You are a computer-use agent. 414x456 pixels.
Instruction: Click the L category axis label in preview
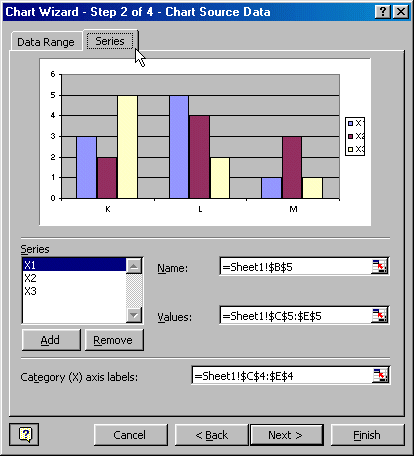pyautogui.click(x=200, y=209)
